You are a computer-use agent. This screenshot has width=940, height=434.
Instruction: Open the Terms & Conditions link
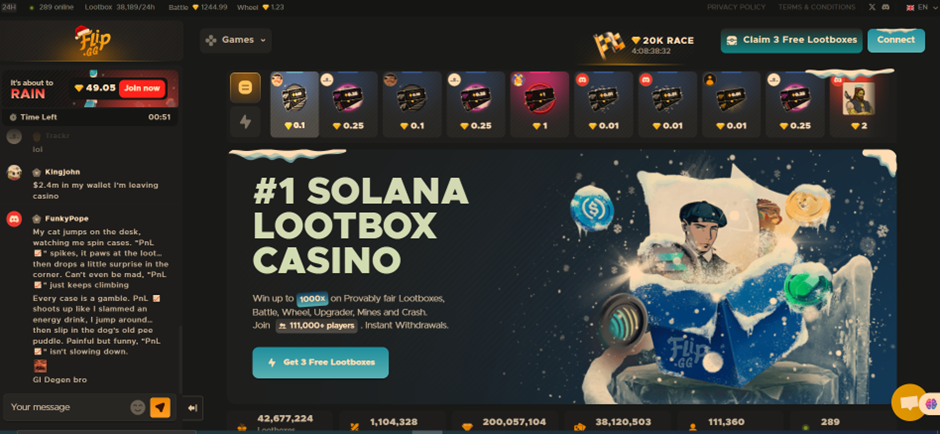817,7
